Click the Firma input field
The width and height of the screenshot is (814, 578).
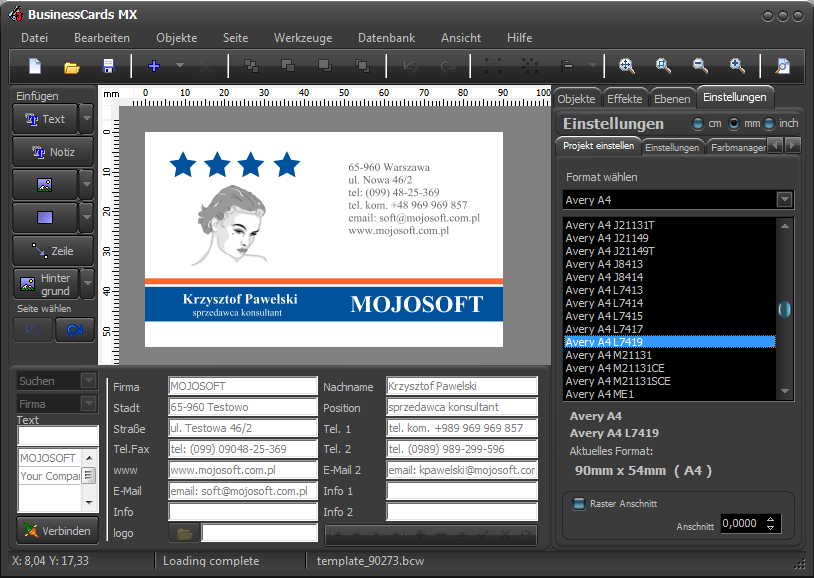242,386
